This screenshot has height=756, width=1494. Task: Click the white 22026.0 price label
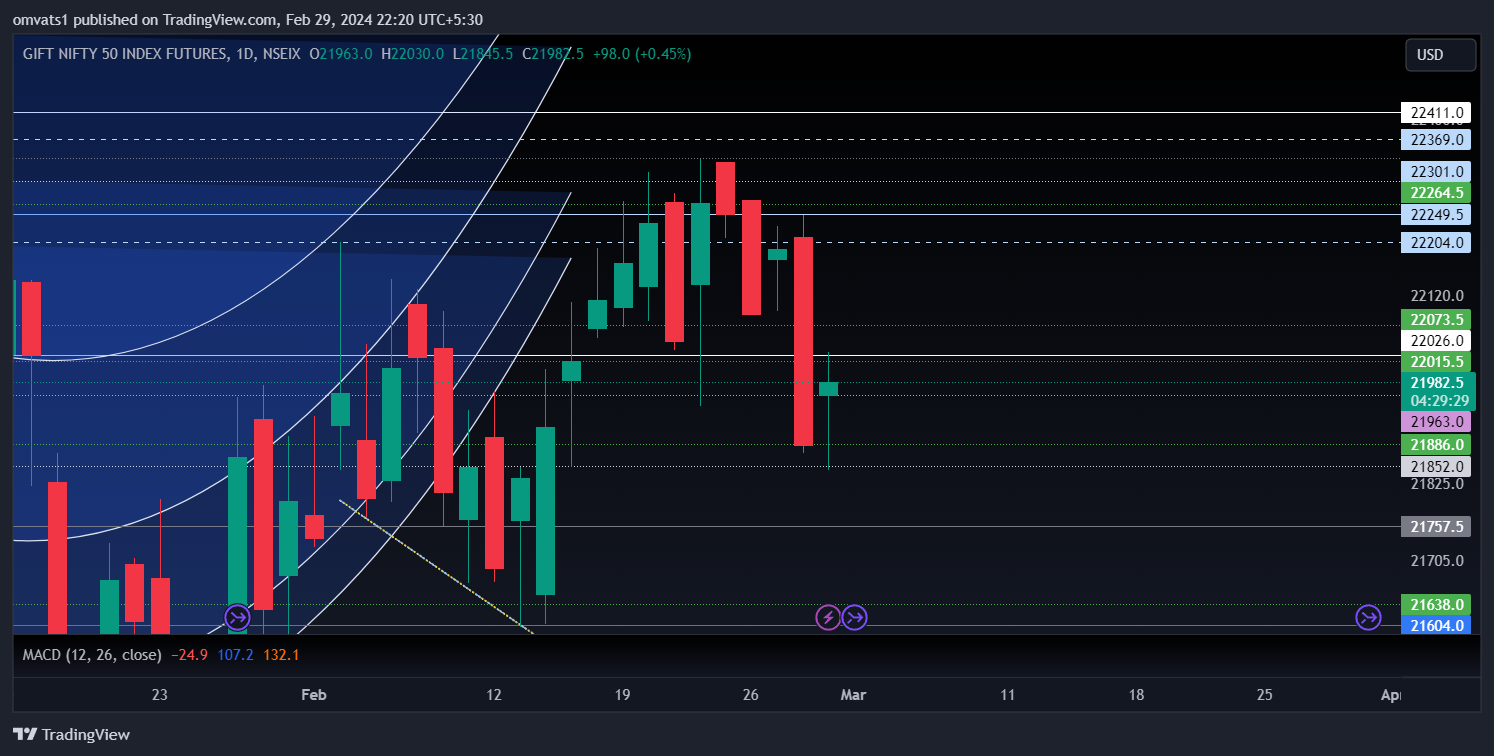pos(1436,341)
